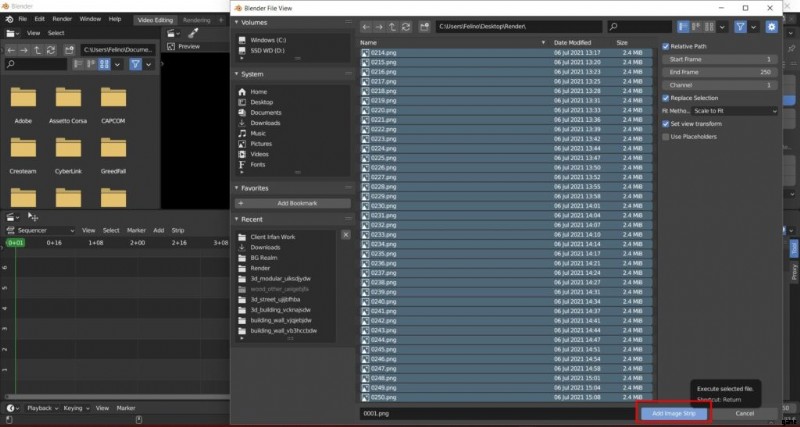The image size is (800, 427).
Task: Open the Render menu in Blender
Action: click(x=61, y=18)
